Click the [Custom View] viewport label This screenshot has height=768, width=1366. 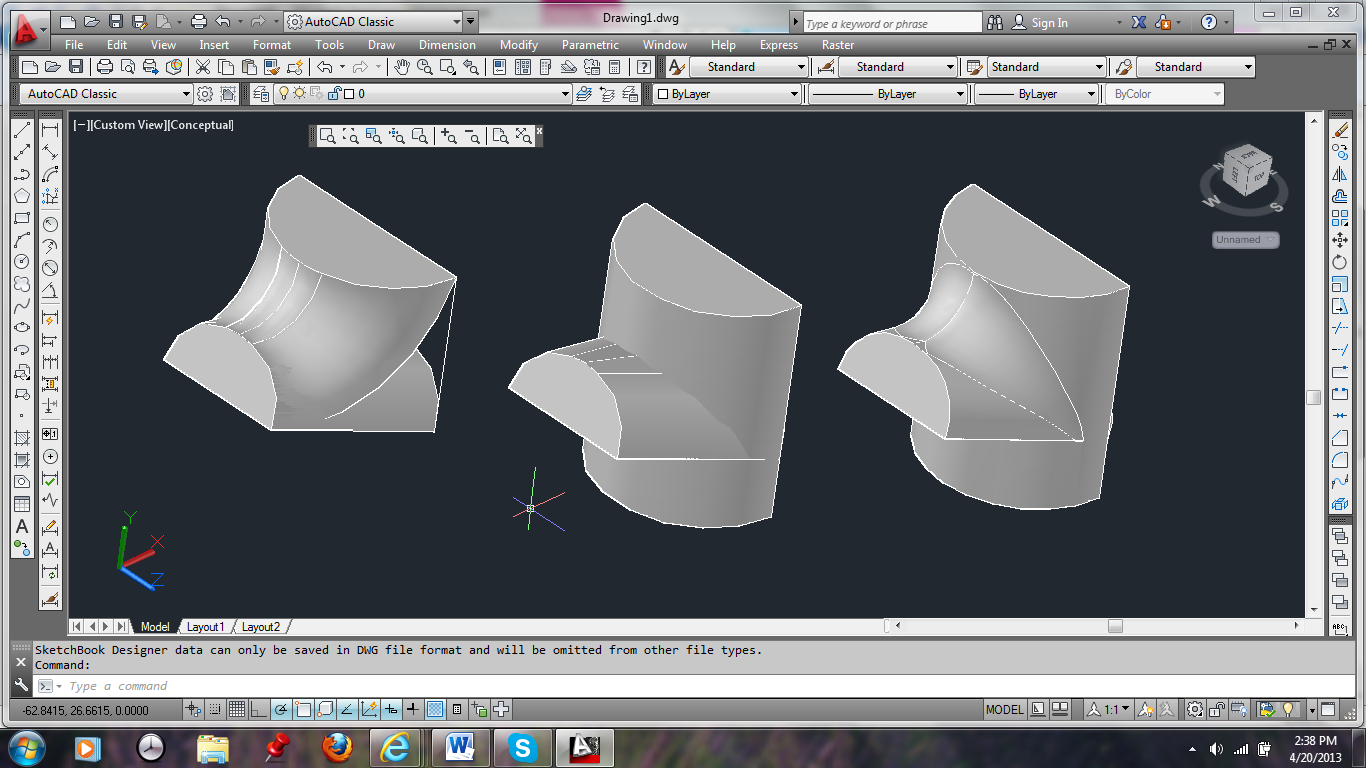click(x=127, y=125)
